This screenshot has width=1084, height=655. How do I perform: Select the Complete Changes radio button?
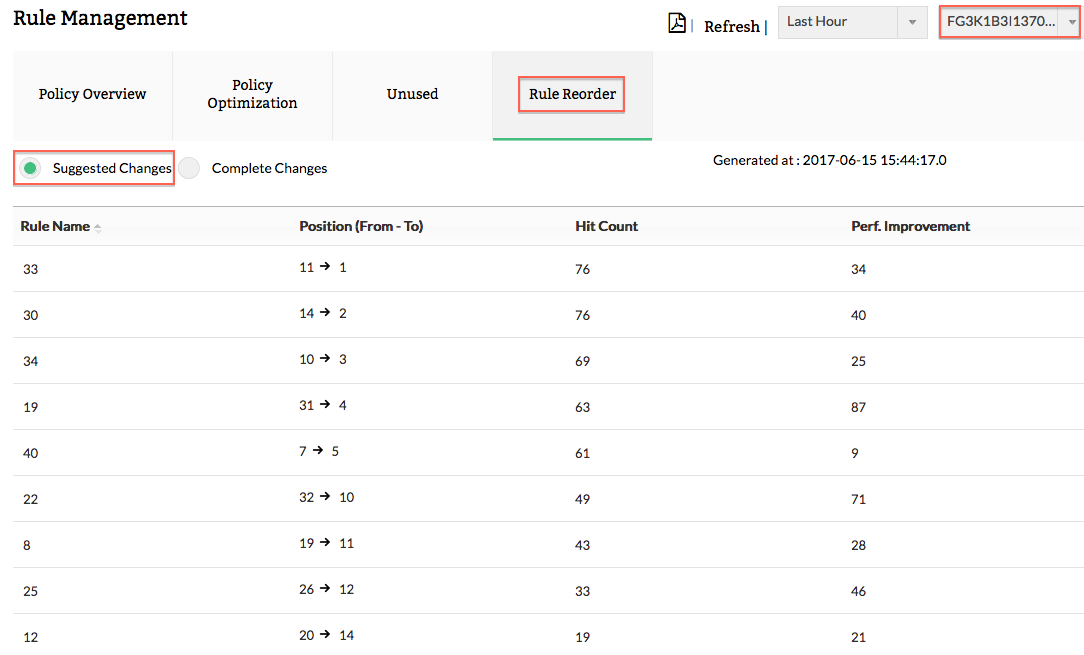click(x=189, y=168)
